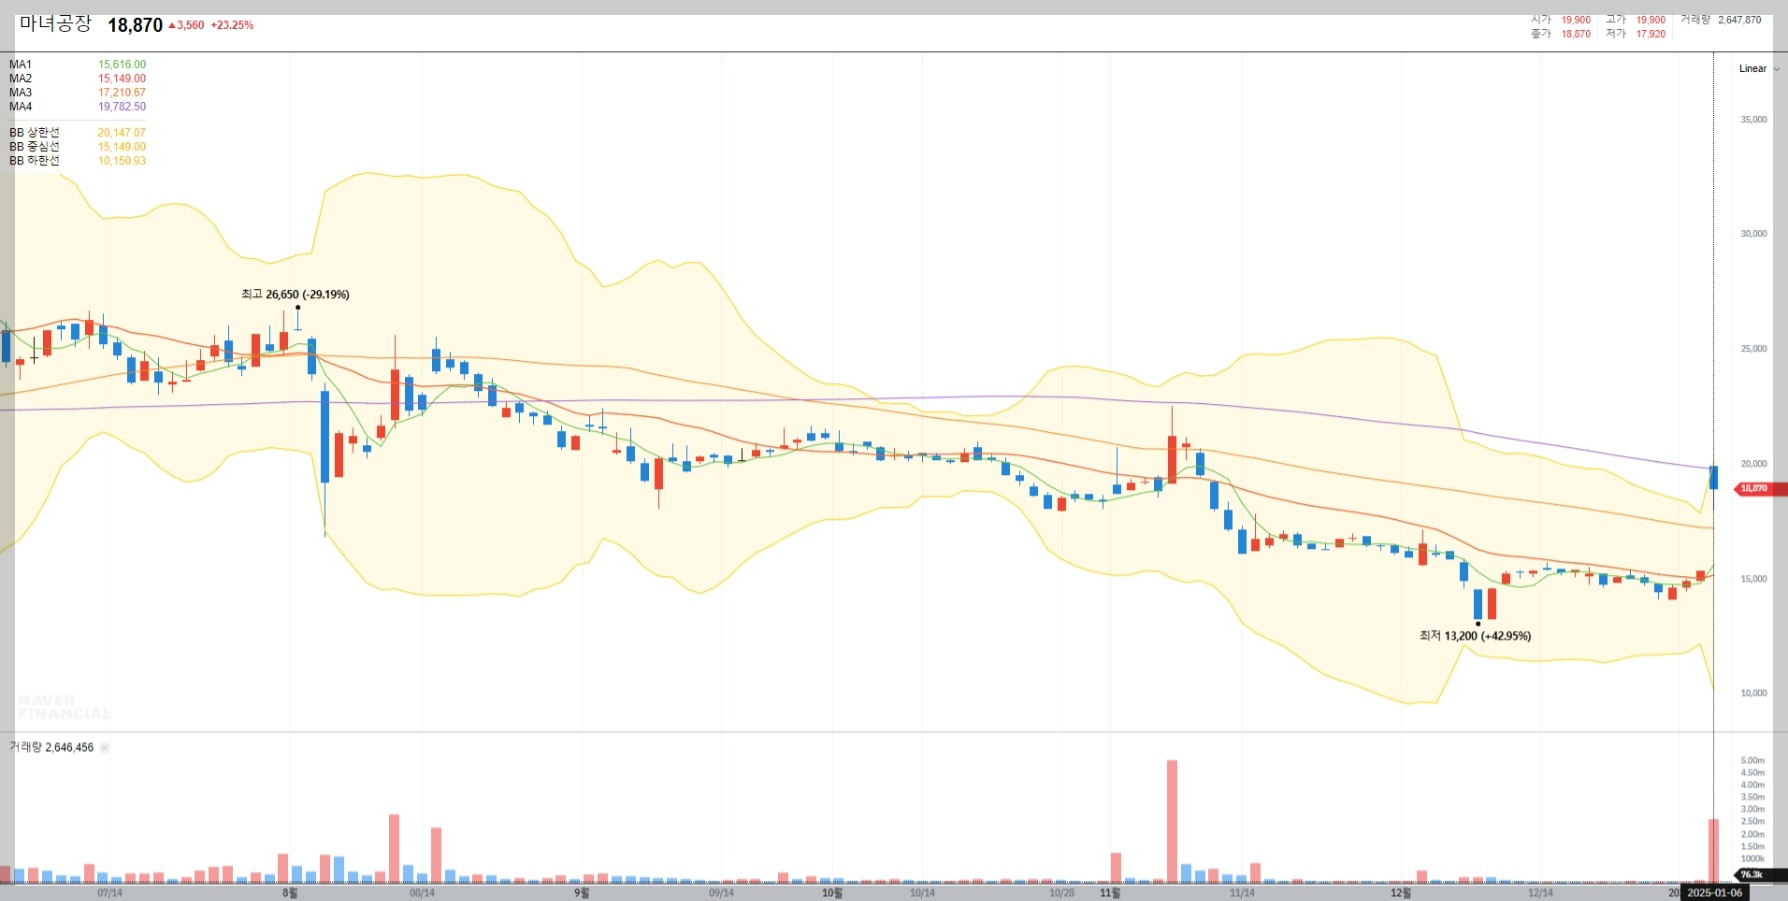Click the MA3 value 17,210.67
This screenshot has height=901, width=1788.
[x=122, y=93]
